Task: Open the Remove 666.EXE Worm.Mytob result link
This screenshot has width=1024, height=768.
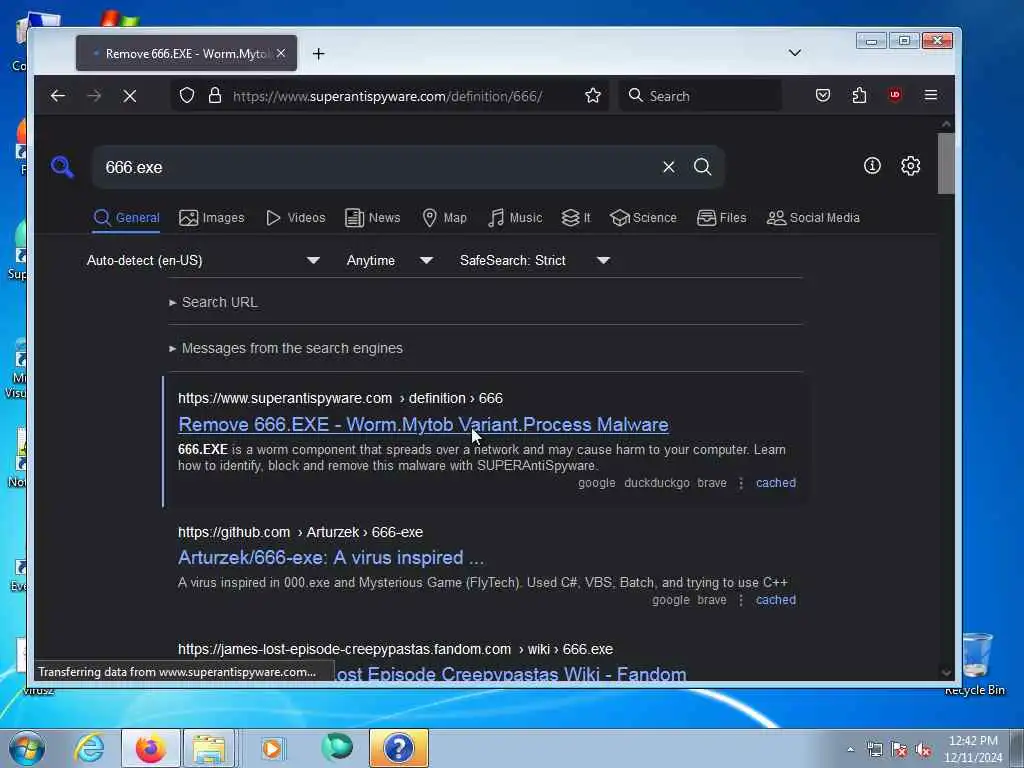Action: [423, 424]
